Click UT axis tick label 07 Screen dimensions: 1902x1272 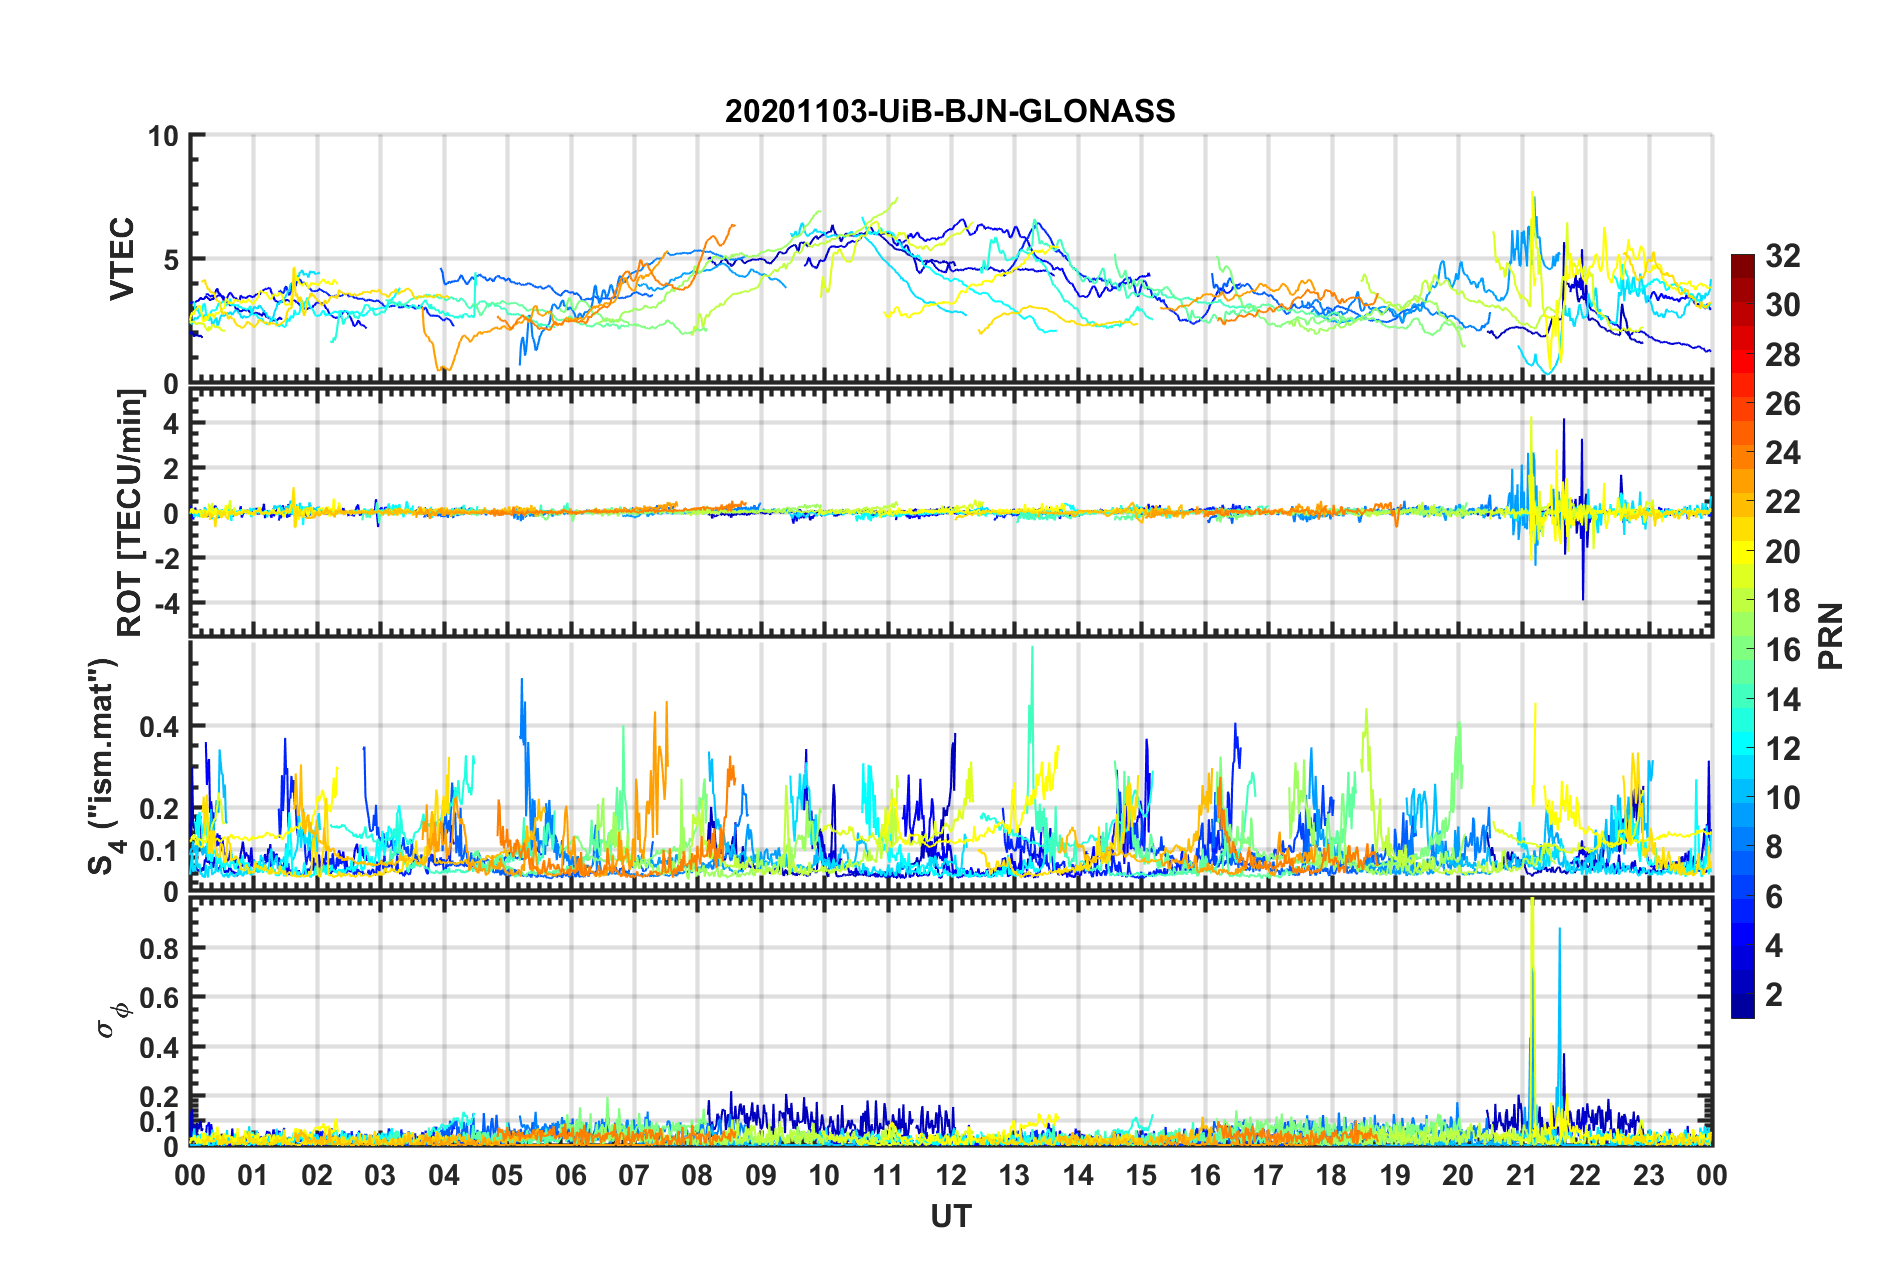click(x=634, y=1175)
